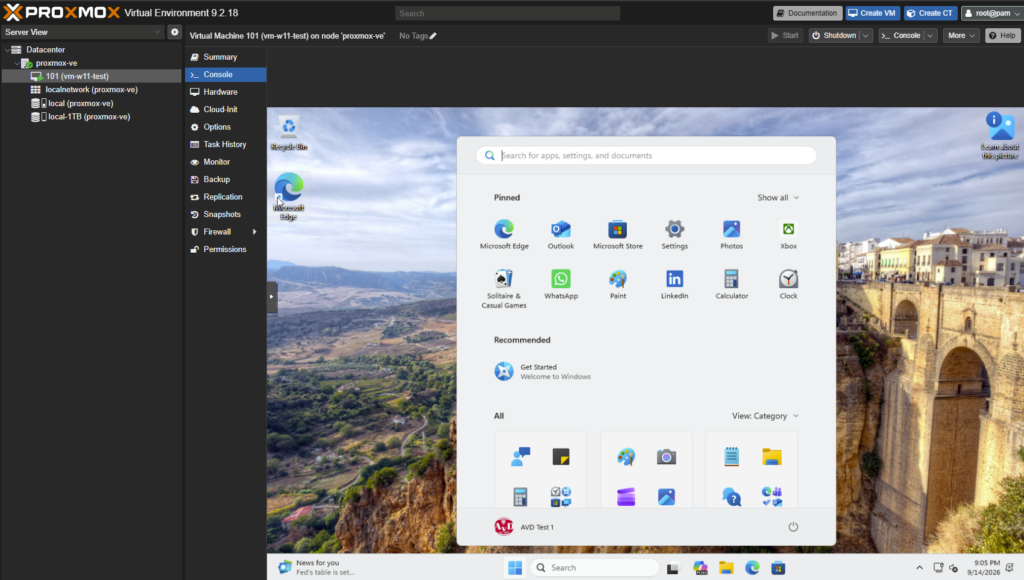This screenshot has width=1024, height=580.
Task: Open File Explorer from the taskbar
Action: tap(726, 568)
